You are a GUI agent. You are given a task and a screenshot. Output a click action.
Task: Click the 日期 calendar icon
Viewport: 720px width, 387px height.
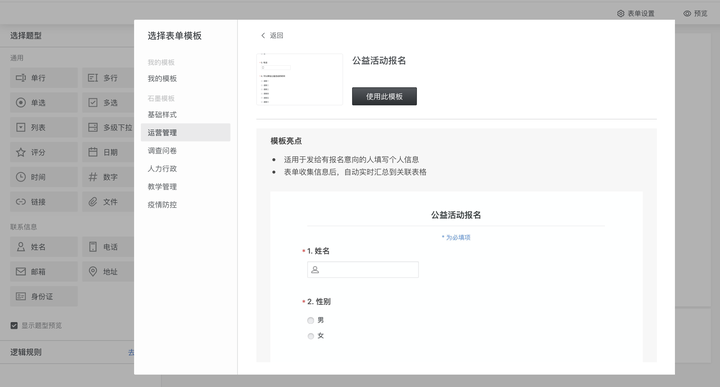tap(93, 152)
